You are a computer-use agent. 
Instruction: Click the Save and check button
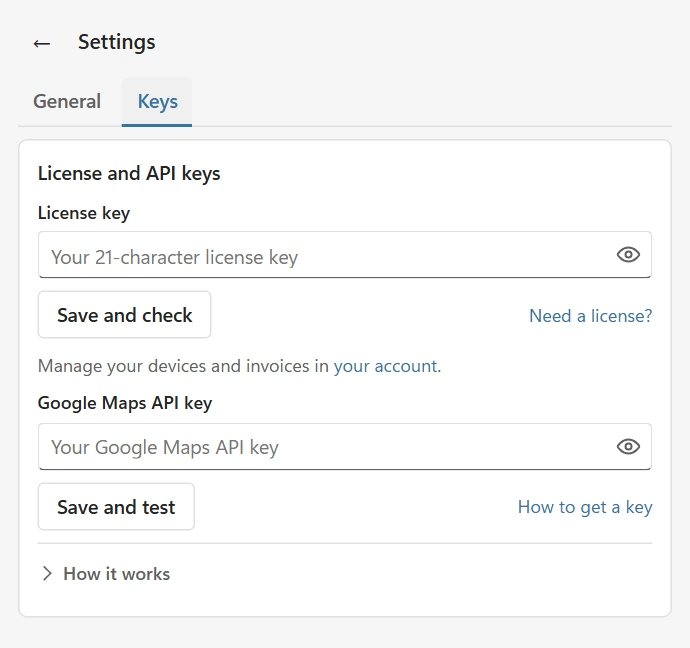(125, 315)
